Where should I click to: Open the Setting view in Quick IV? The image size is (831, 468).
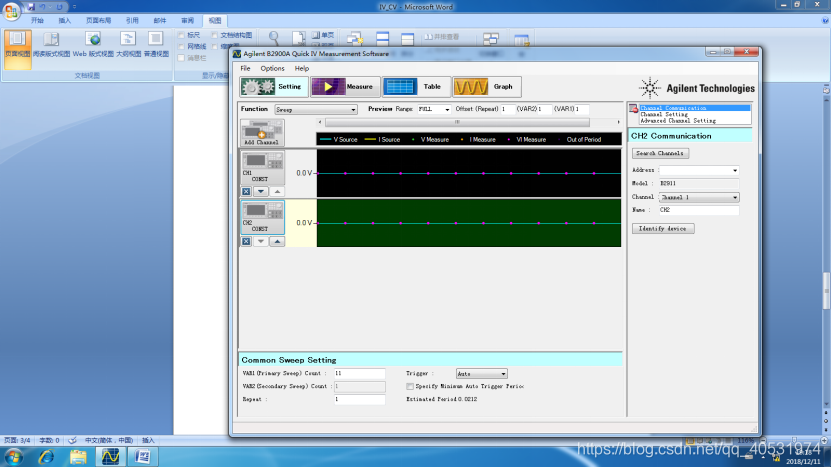pyautogui.click(x=273, y=86)
